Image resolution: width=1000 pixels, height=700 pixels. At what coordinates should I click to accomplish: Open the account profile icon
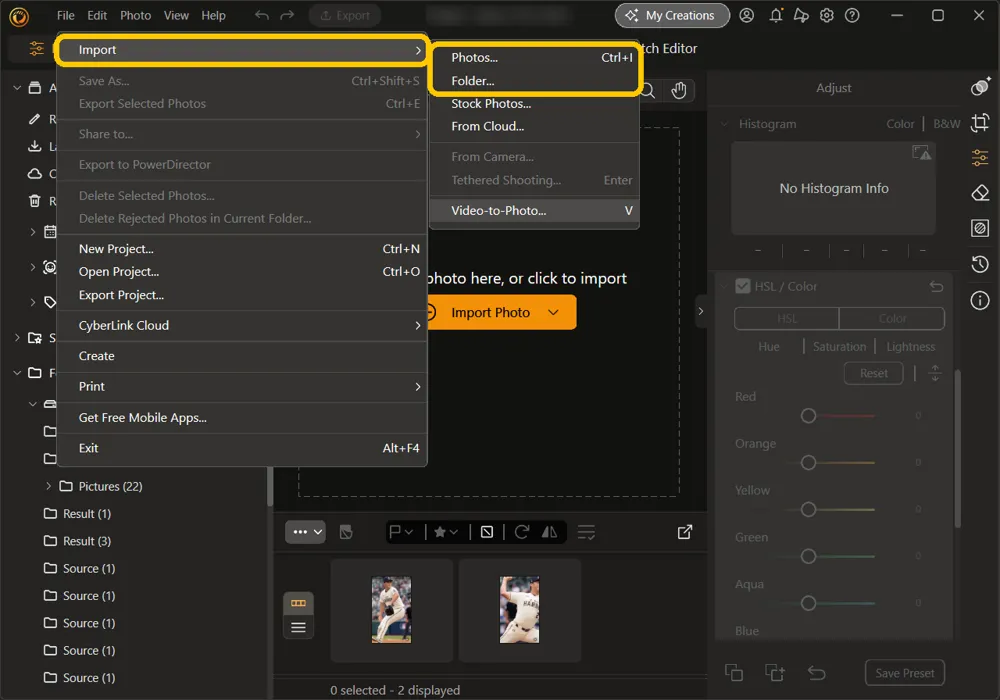746,15
